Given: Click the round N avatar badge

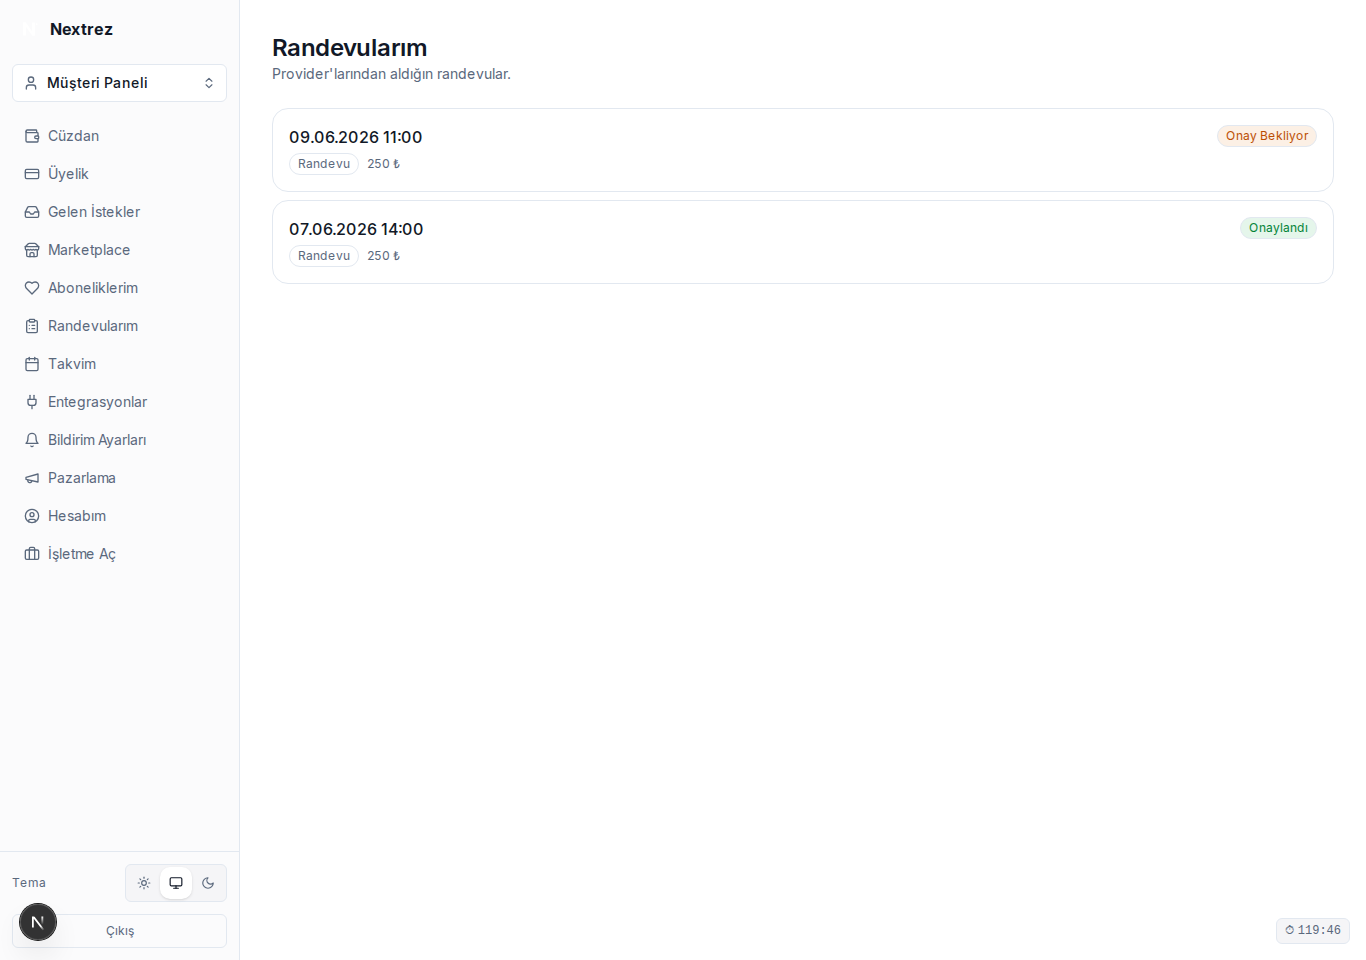Looking at the screenshot, I should point(38,922).
